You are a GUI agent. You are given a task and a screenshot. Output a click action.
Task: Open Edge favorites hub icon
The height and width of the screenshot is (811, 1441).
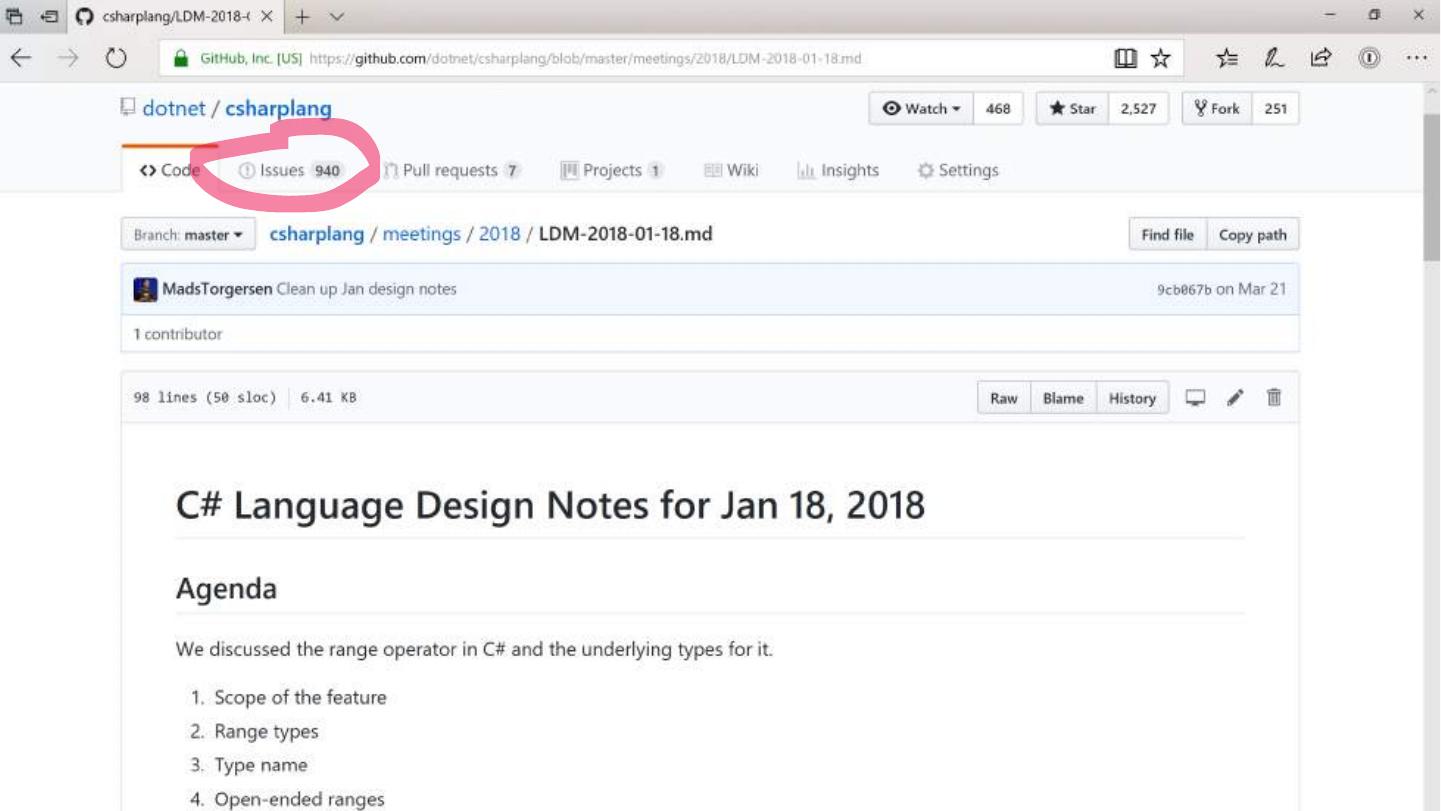(x=1227, y=58)
